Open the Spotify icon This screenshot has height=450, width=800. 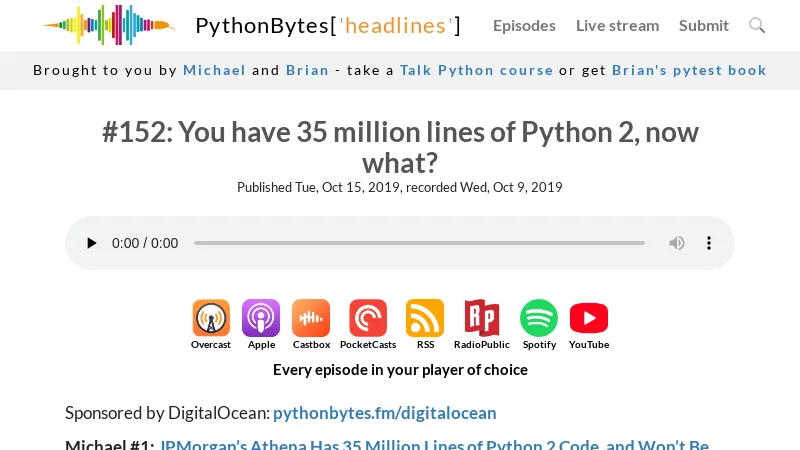coord(539,319)
